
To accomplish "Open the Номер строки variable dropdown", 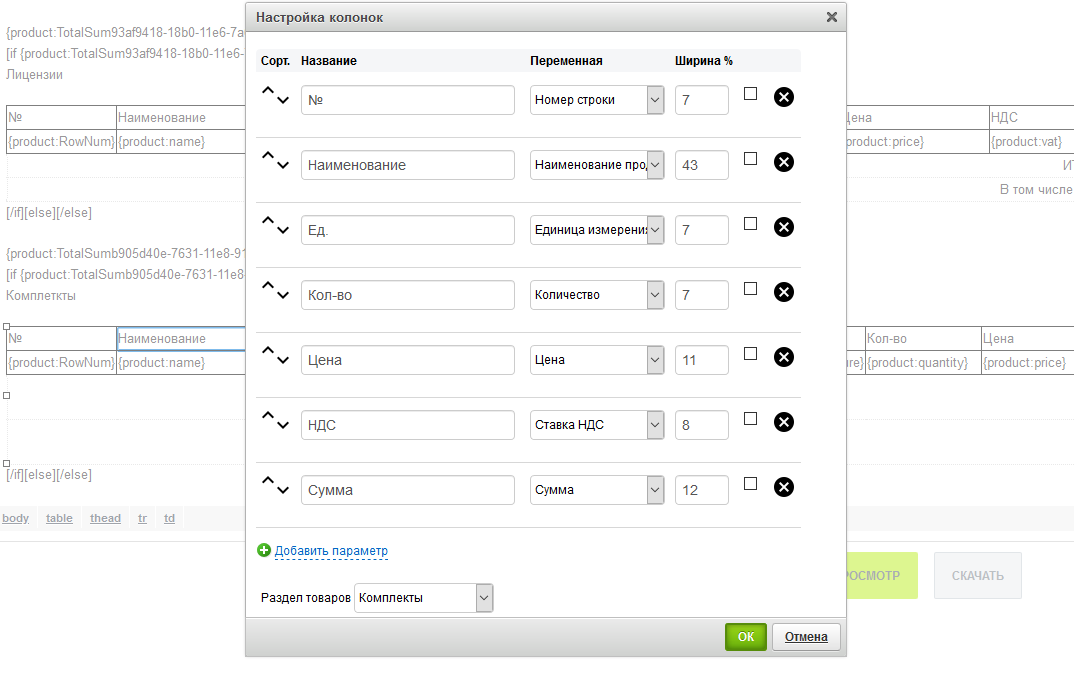I will (596, 100).
